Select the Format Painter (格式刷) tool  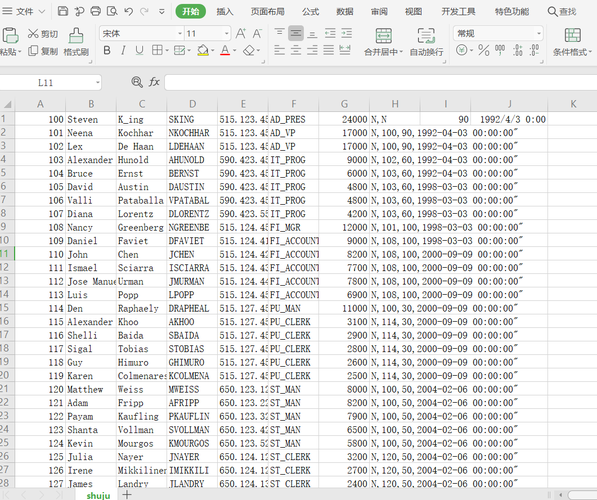click(76, 42)
